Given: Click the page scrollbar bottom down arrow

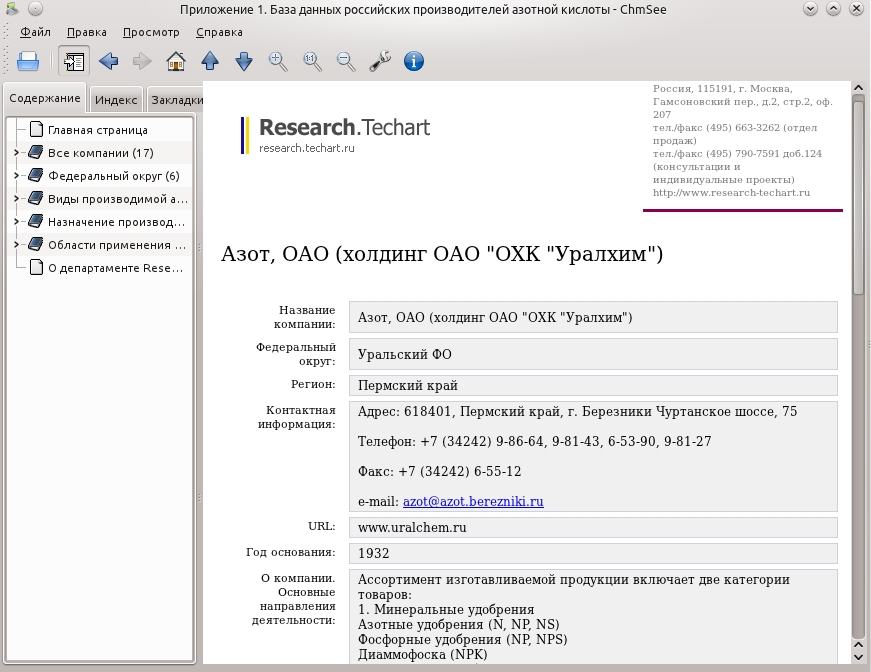Looking at the screenshot, I should point(858,657).
